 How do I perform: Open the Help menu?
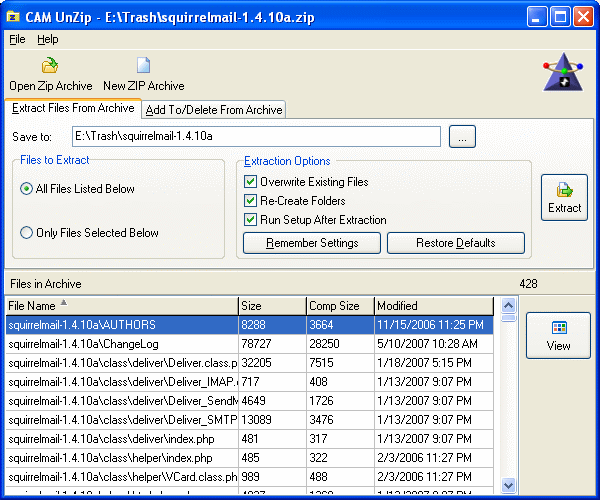click(x=48, y=39)
